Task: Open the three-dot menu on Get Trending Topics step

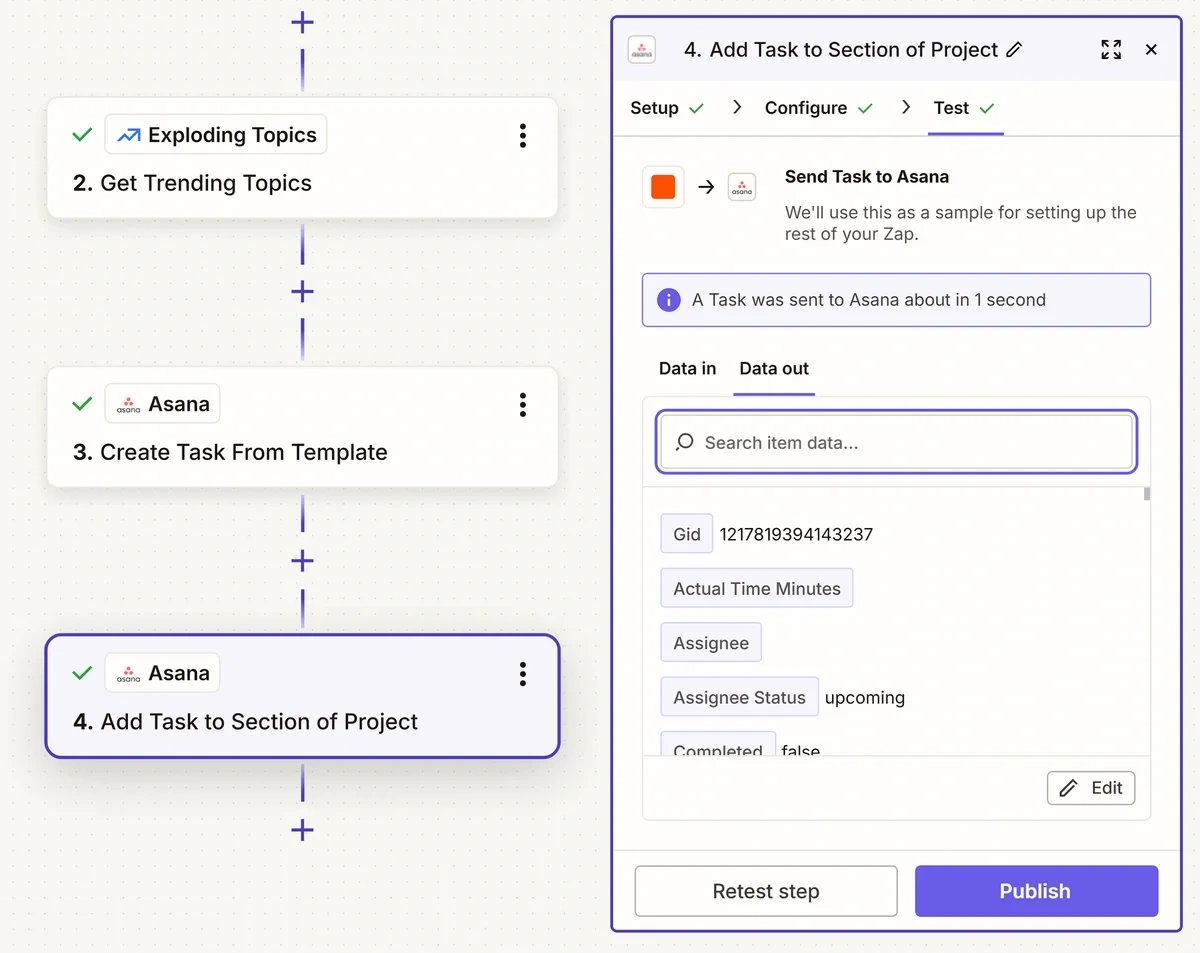Action: tap(522, 136)
